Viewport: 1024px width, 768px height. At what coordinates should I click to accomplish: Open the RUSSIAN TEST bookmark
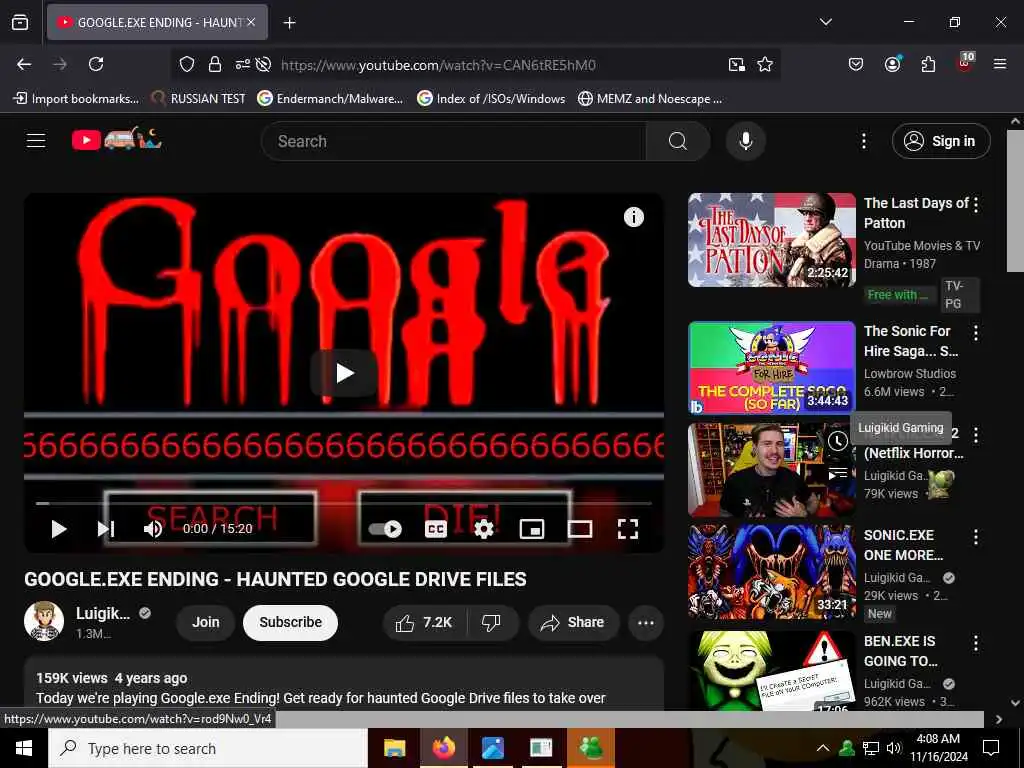199,99
